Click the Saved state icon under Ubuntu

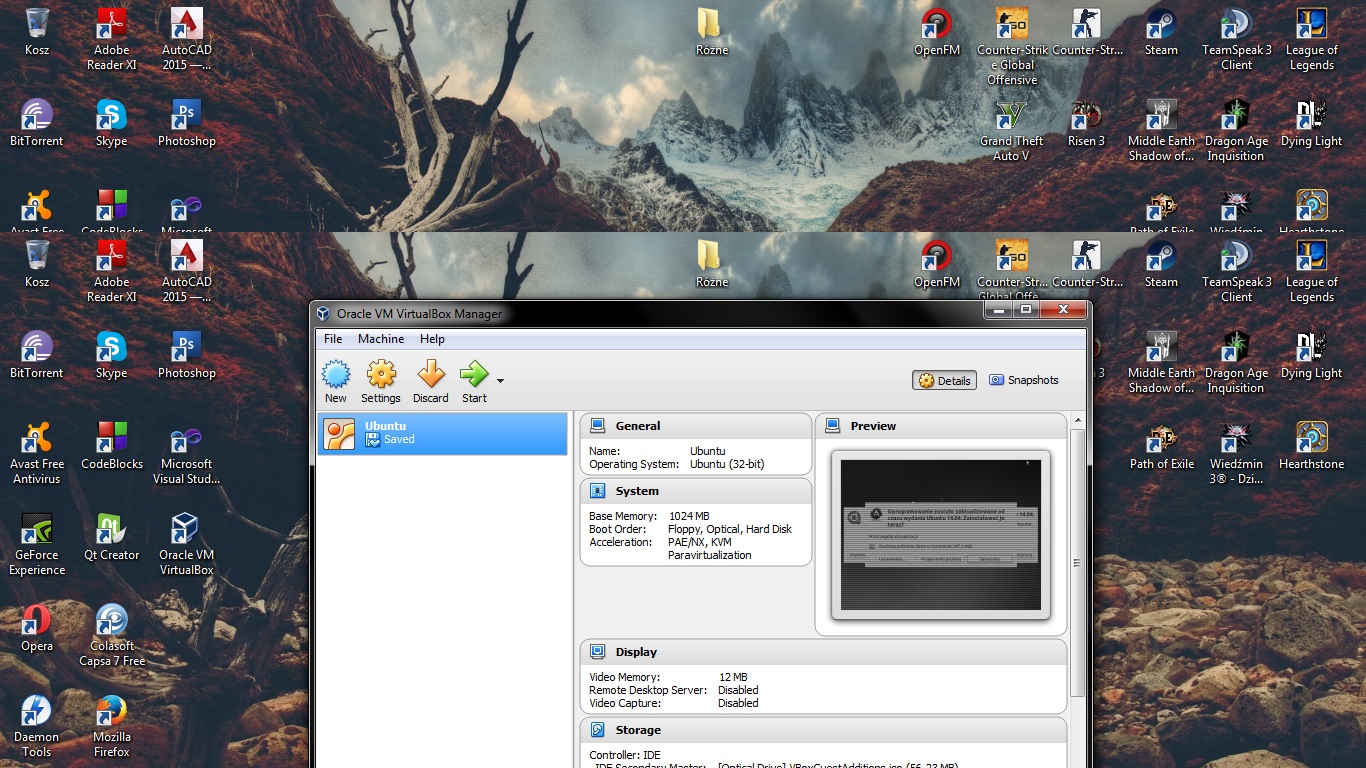(x=373, y=440)
